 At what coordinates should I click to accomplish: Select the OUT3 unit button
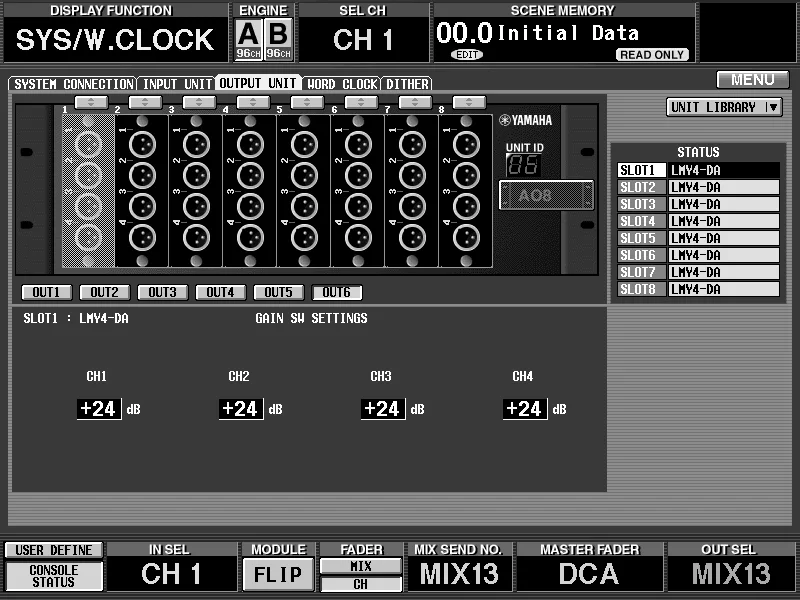pyautogui.click(x=163, y=292)
